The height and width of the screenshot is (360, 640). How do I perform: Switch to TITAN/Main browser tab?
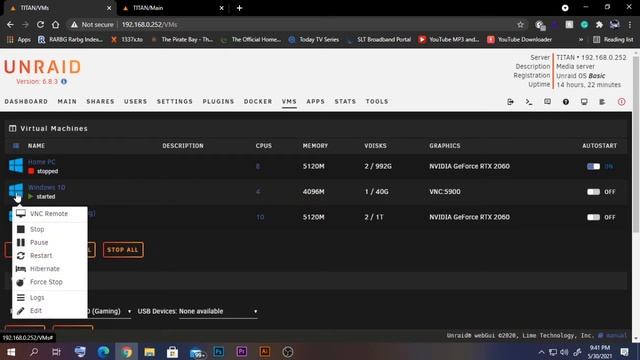172,8
